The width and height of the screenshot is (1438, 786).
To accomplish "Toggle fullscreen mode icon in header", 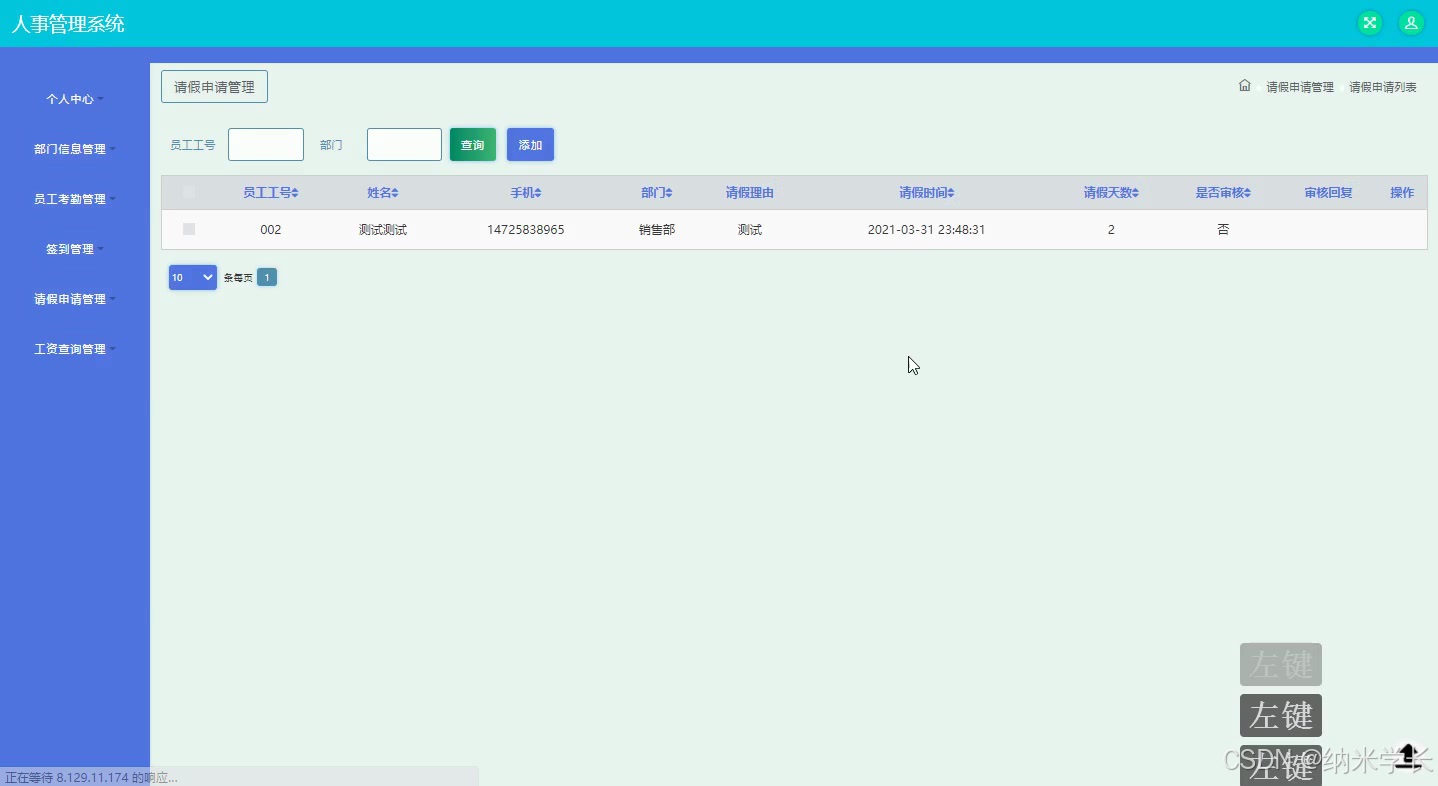I will click(1370, 23).
